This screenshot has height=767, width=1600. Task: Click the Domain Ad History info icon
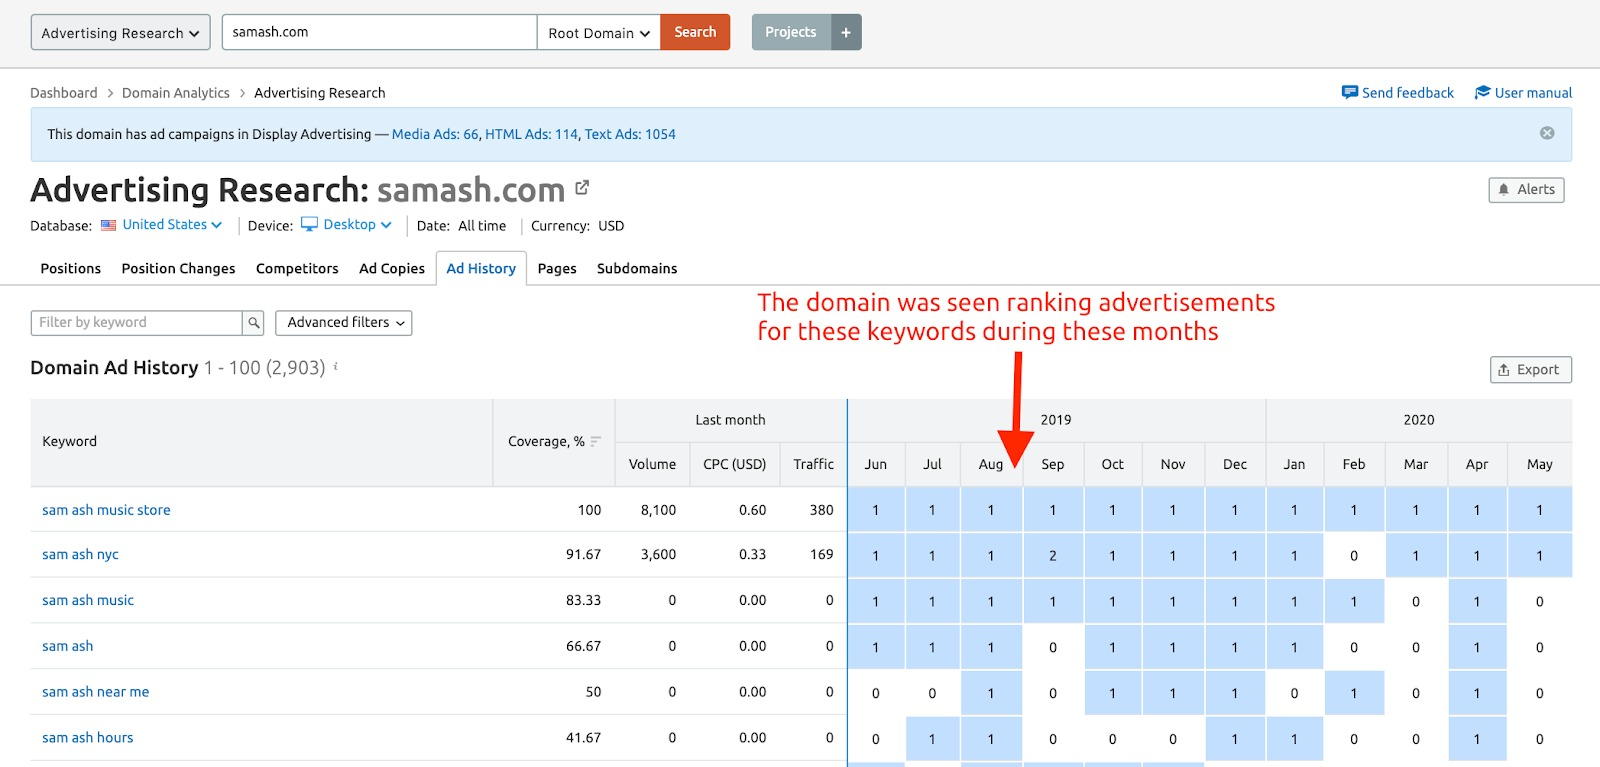336,367
